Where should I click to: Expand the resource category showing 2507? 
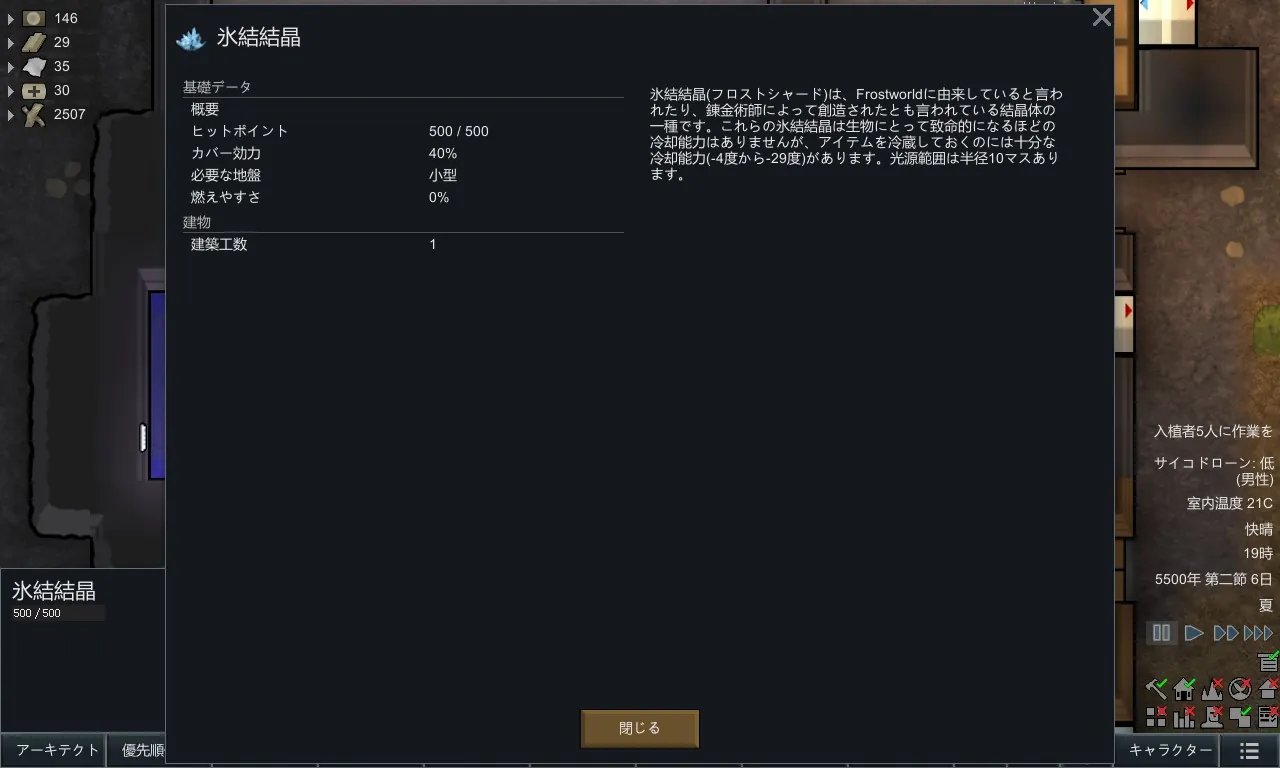click(11, 115)
